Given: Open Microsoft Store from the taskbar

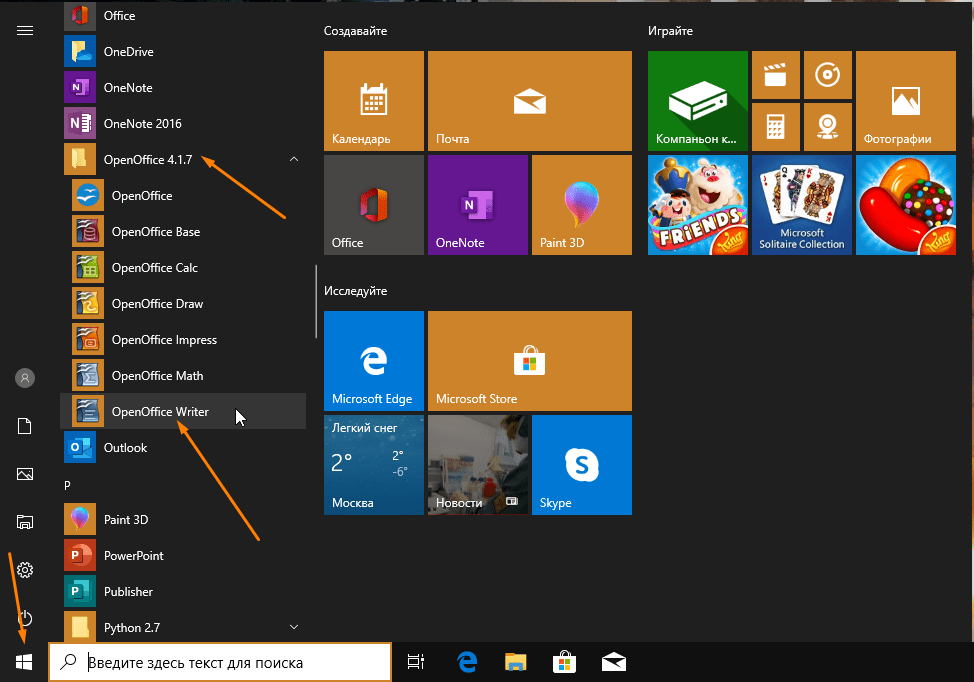Looking at the screenshot, I should point(565,662).
